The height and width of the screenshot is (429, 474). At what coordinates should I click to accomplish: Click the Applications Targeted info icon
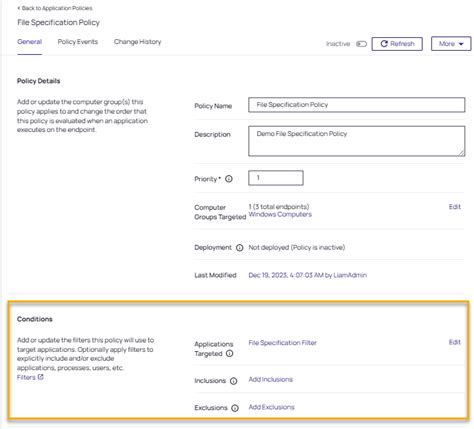tap(230, 354)
